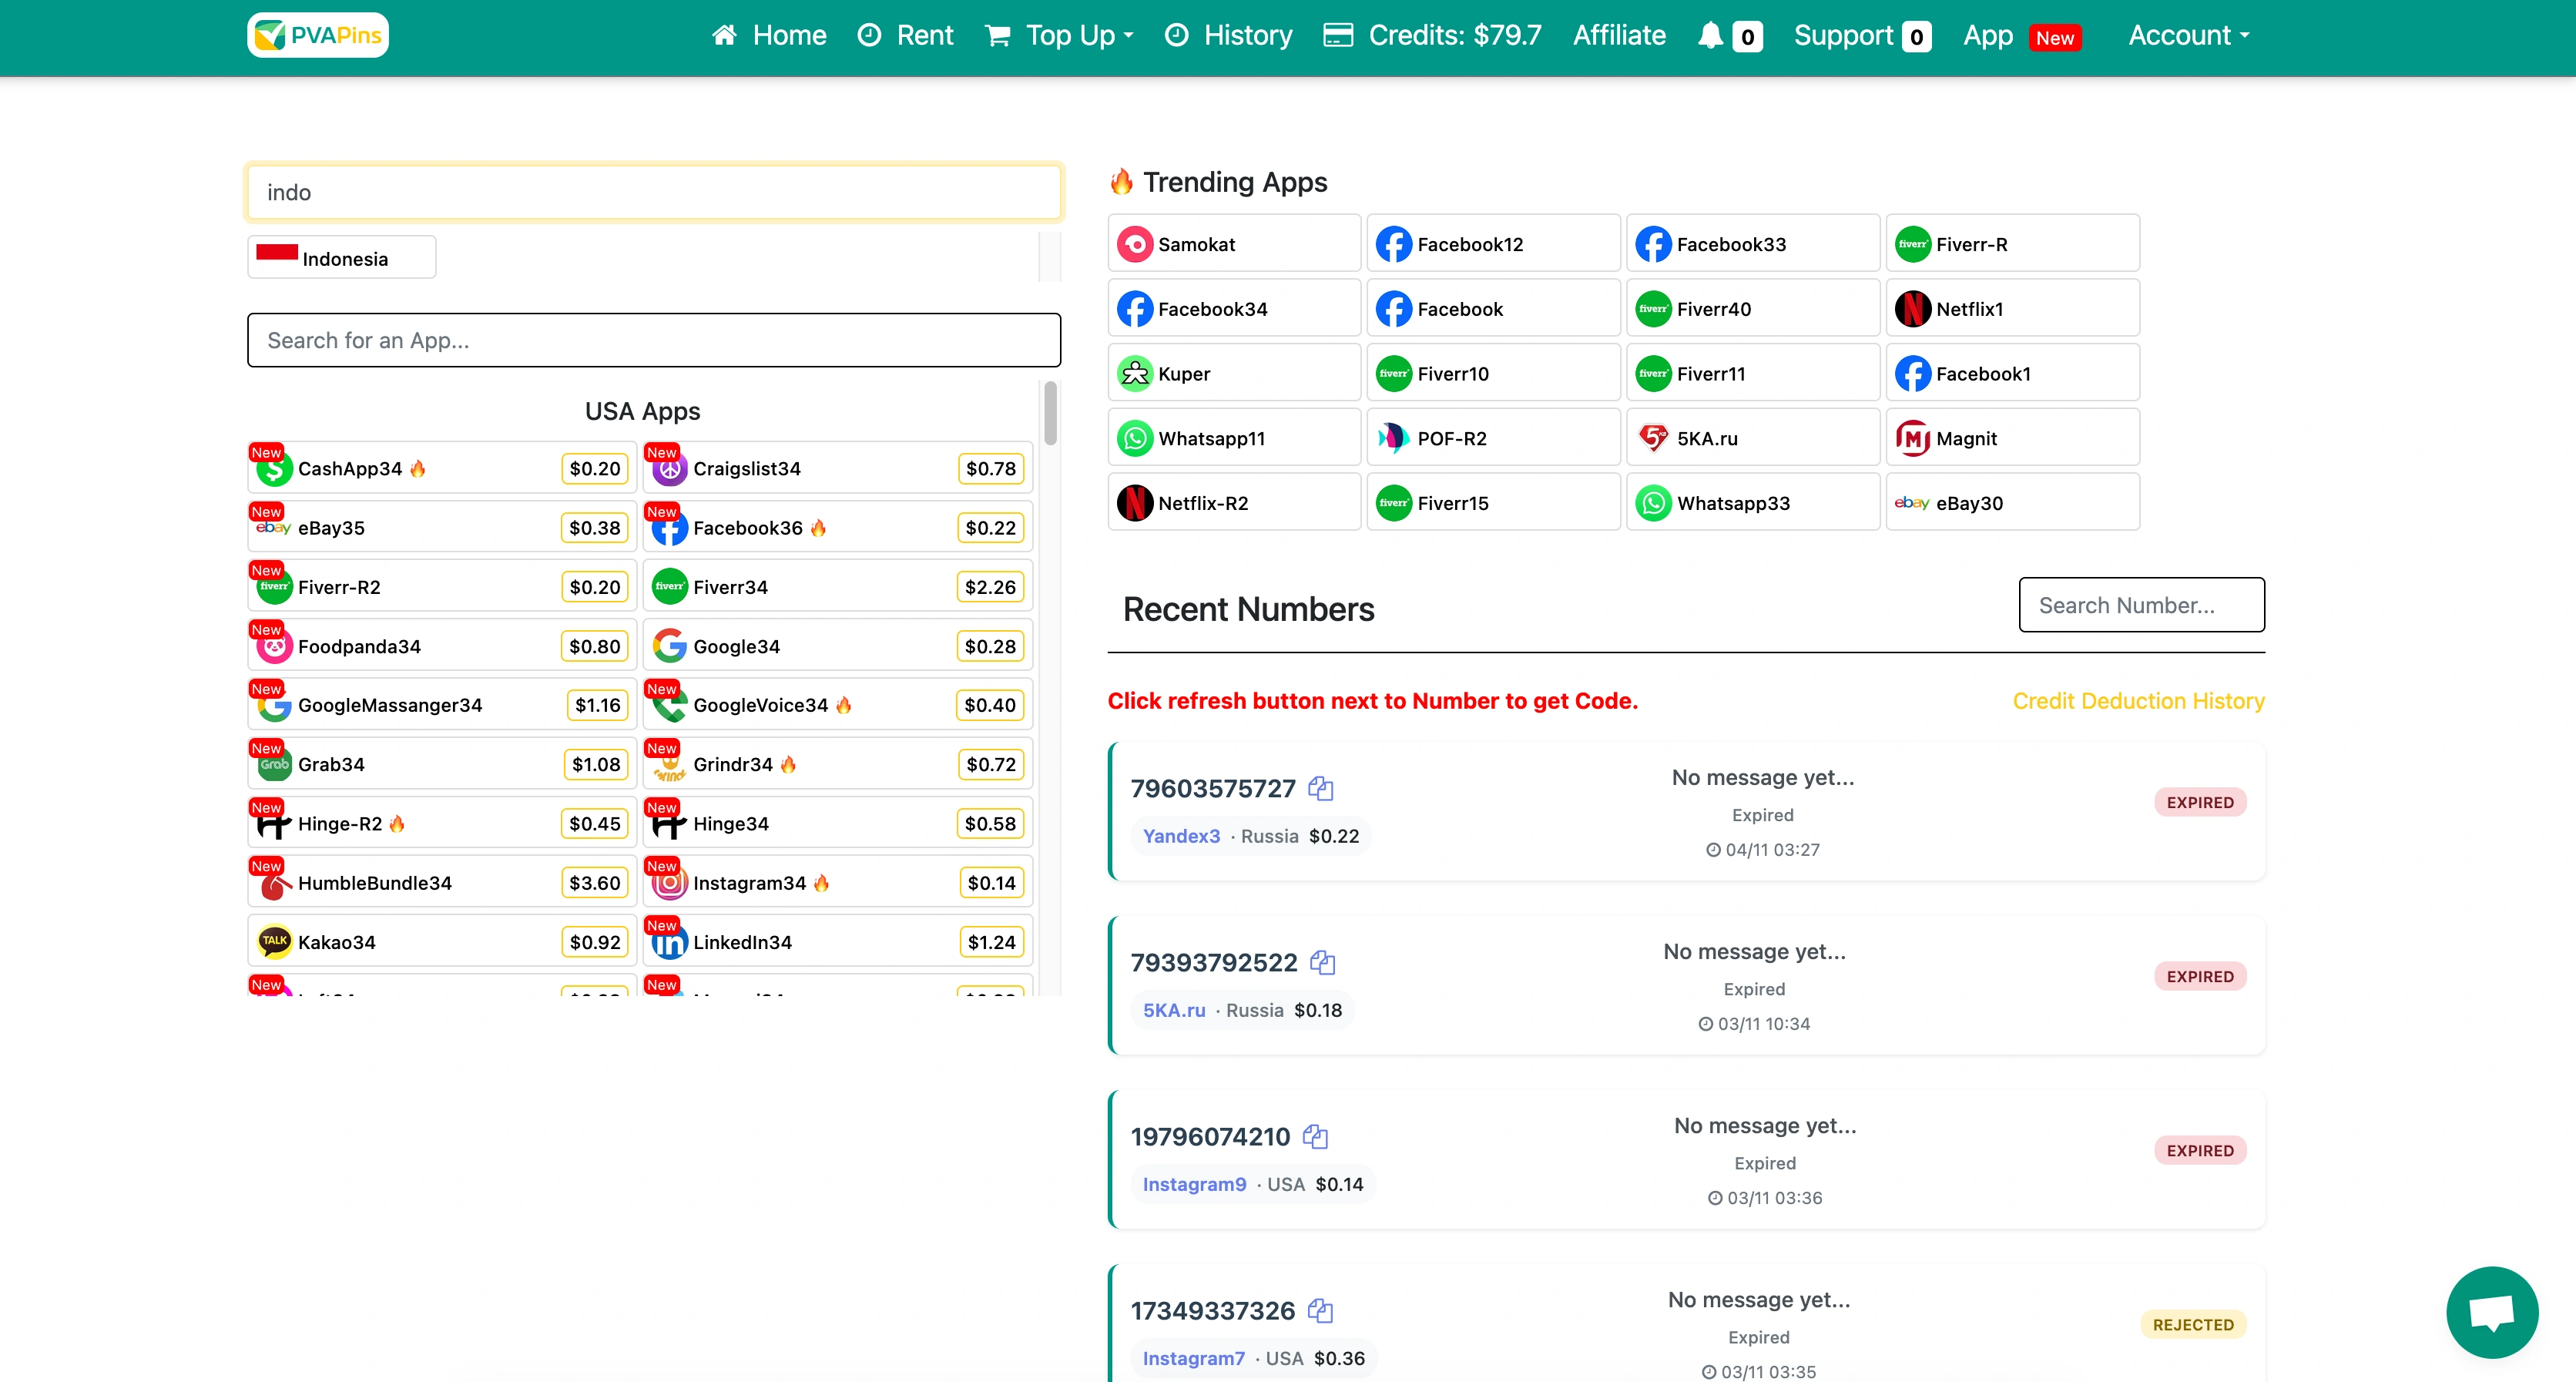The image size is (2576, 1382).
Task: Open Support in navbar
Action: click(x=1862, y=36)
